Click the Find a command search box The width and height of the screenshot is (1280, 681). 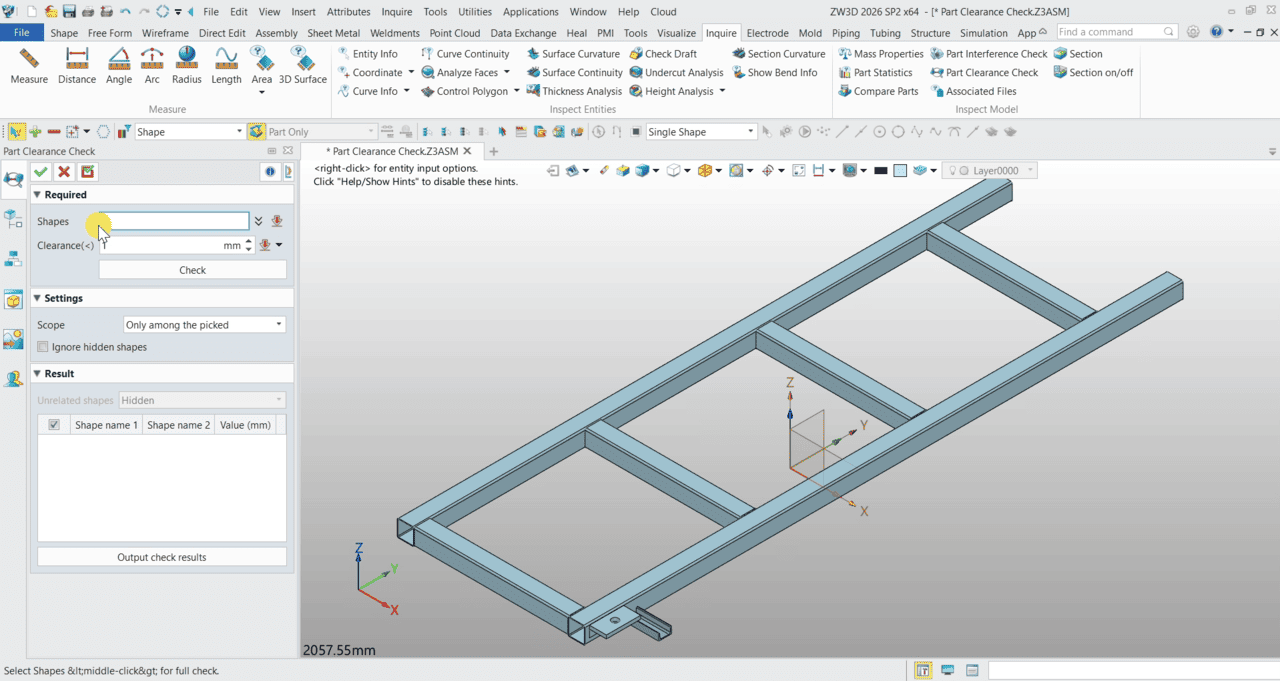1116,32
